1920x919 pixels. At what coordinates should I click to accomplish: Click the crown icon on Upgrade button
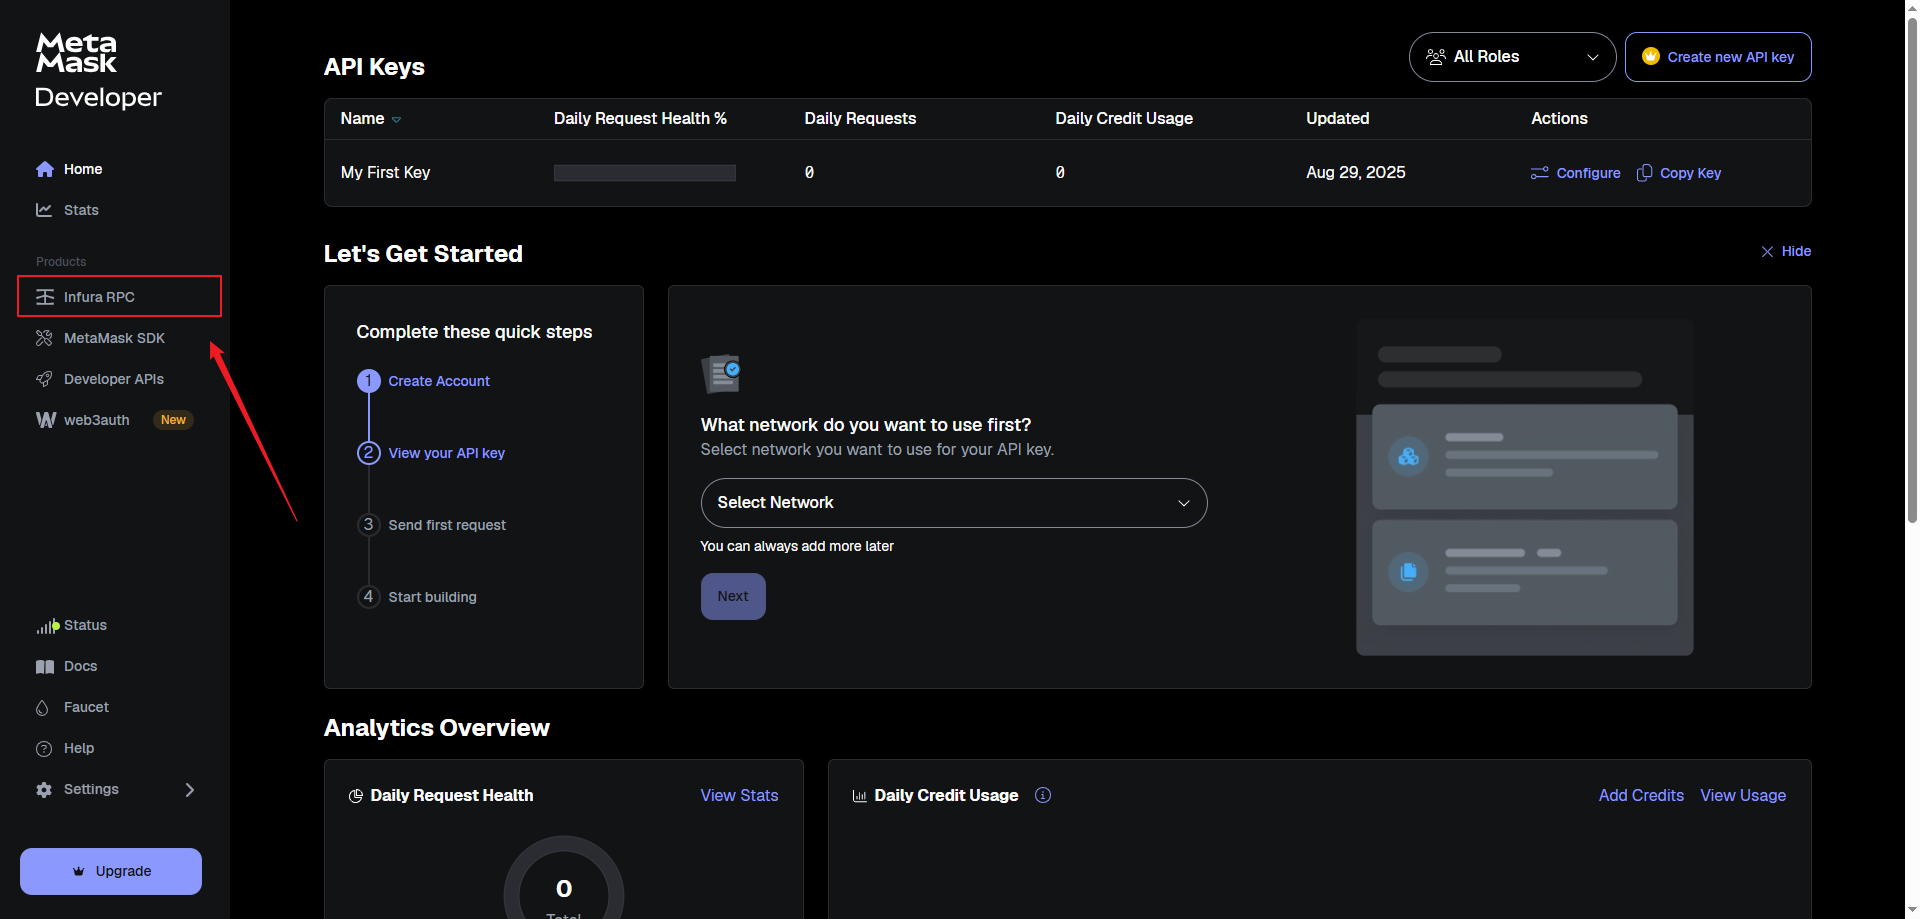pyautogui.click(x=79, y=871)
